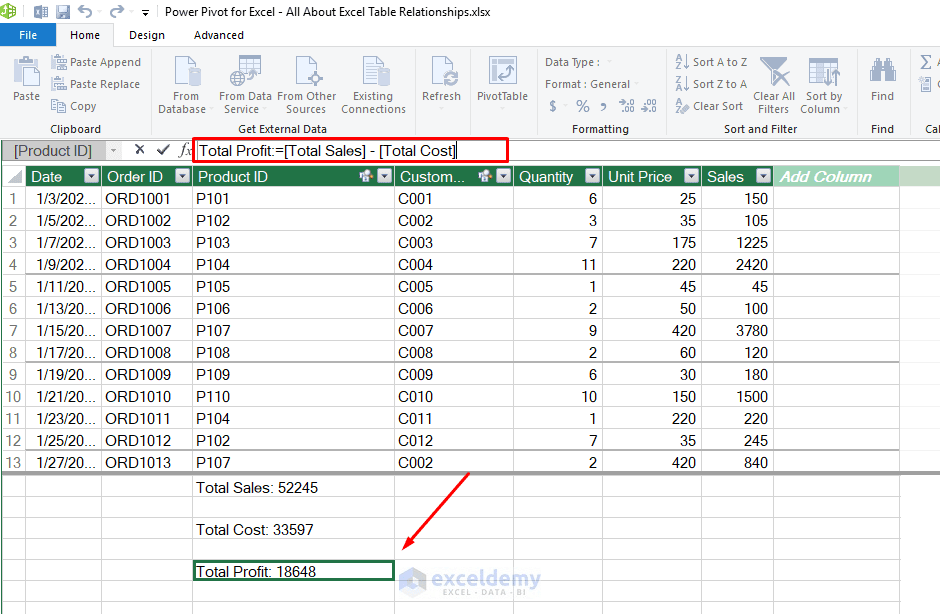Open From Data Service menu
This screenshot has width=940, height=614.
point(245,85)
